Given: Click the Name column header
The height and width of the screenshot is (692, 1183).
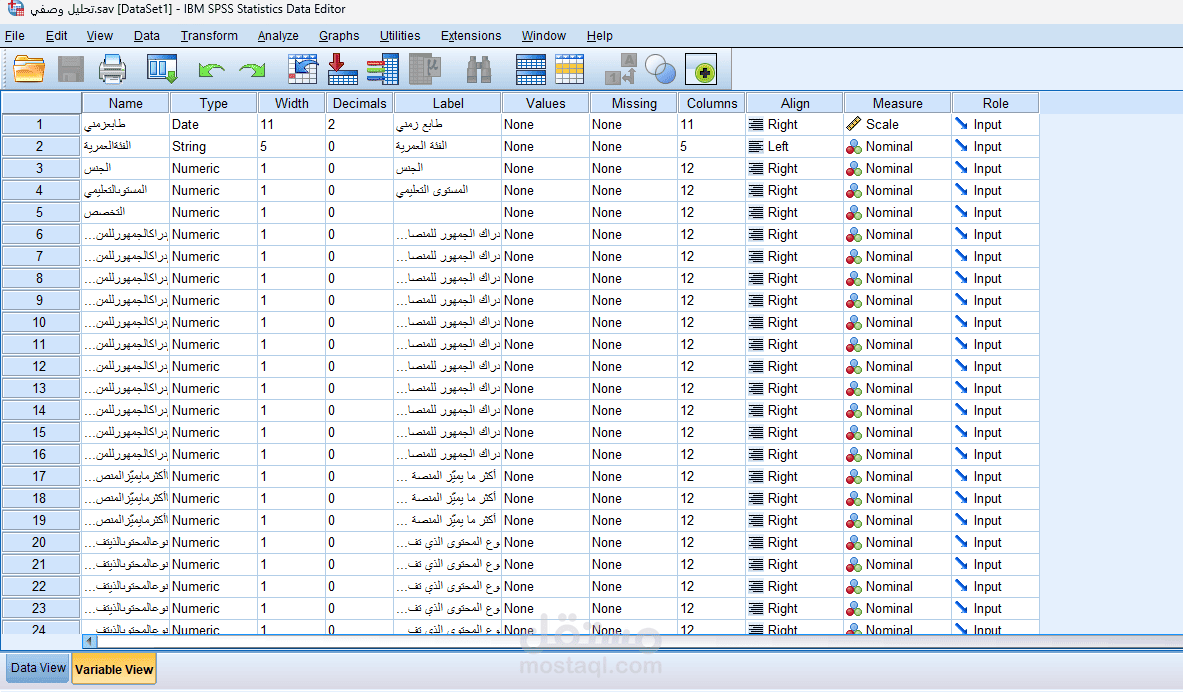Looking at the screenshot, I should click(125, 103).
